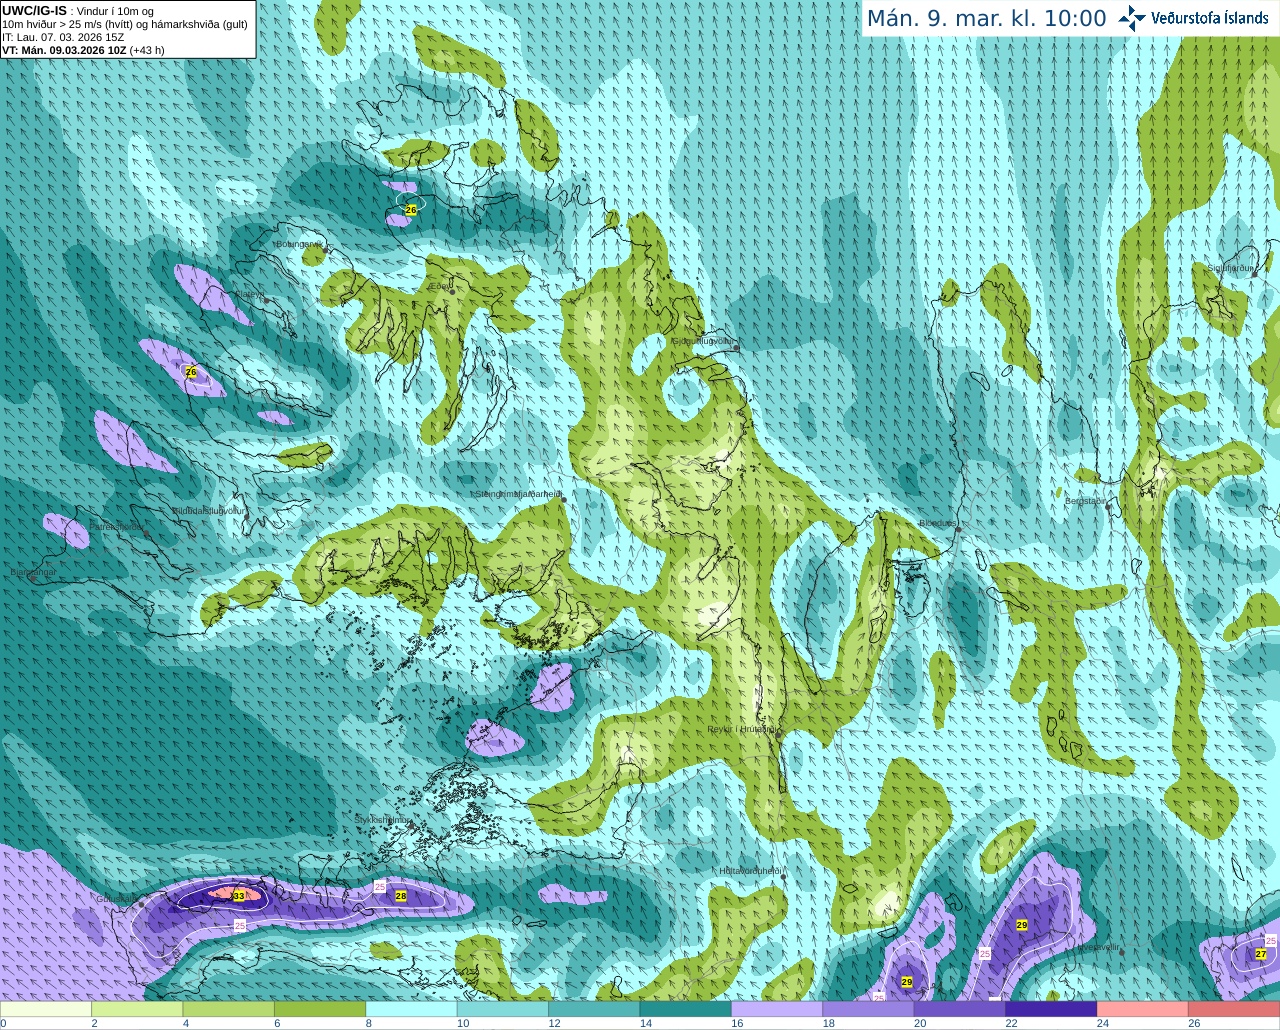This screenshot has width=1280, height=1030.
Task: Click the above 26 m/s salmon legend swatch
Action: click(x=1234, y=1009)
